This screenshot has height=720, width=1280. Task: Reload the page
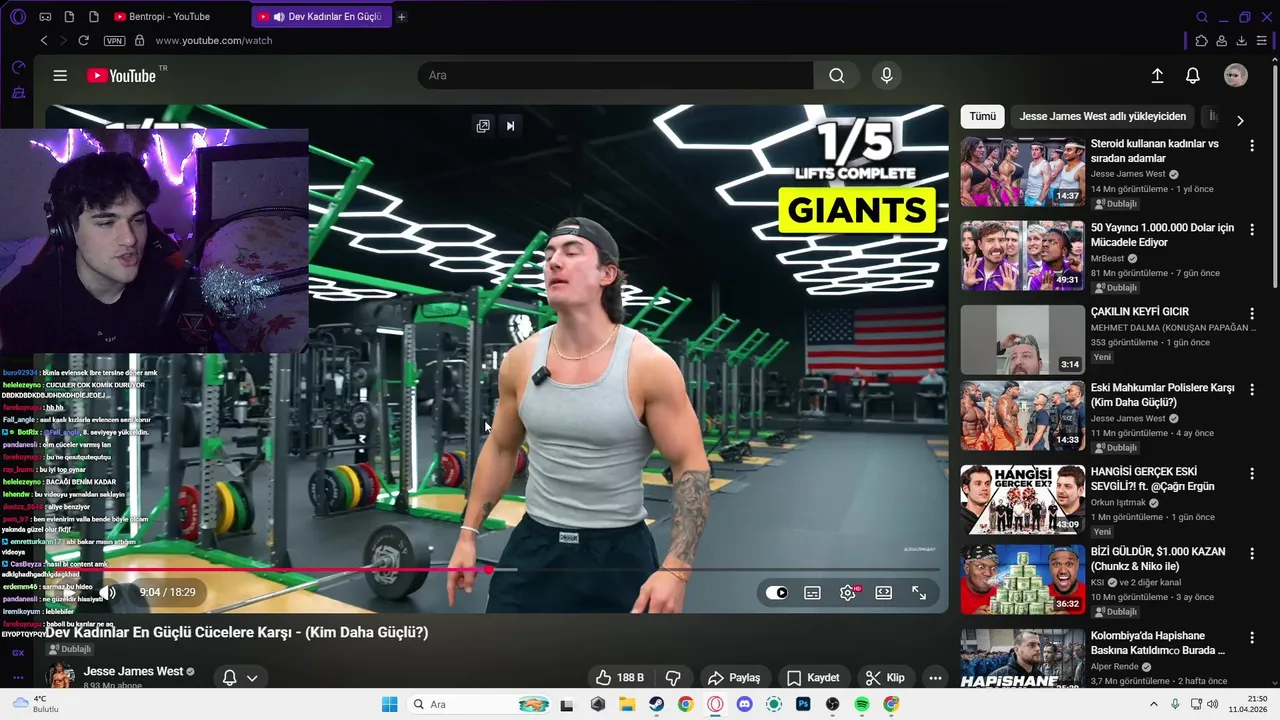(x=84, y=41)
